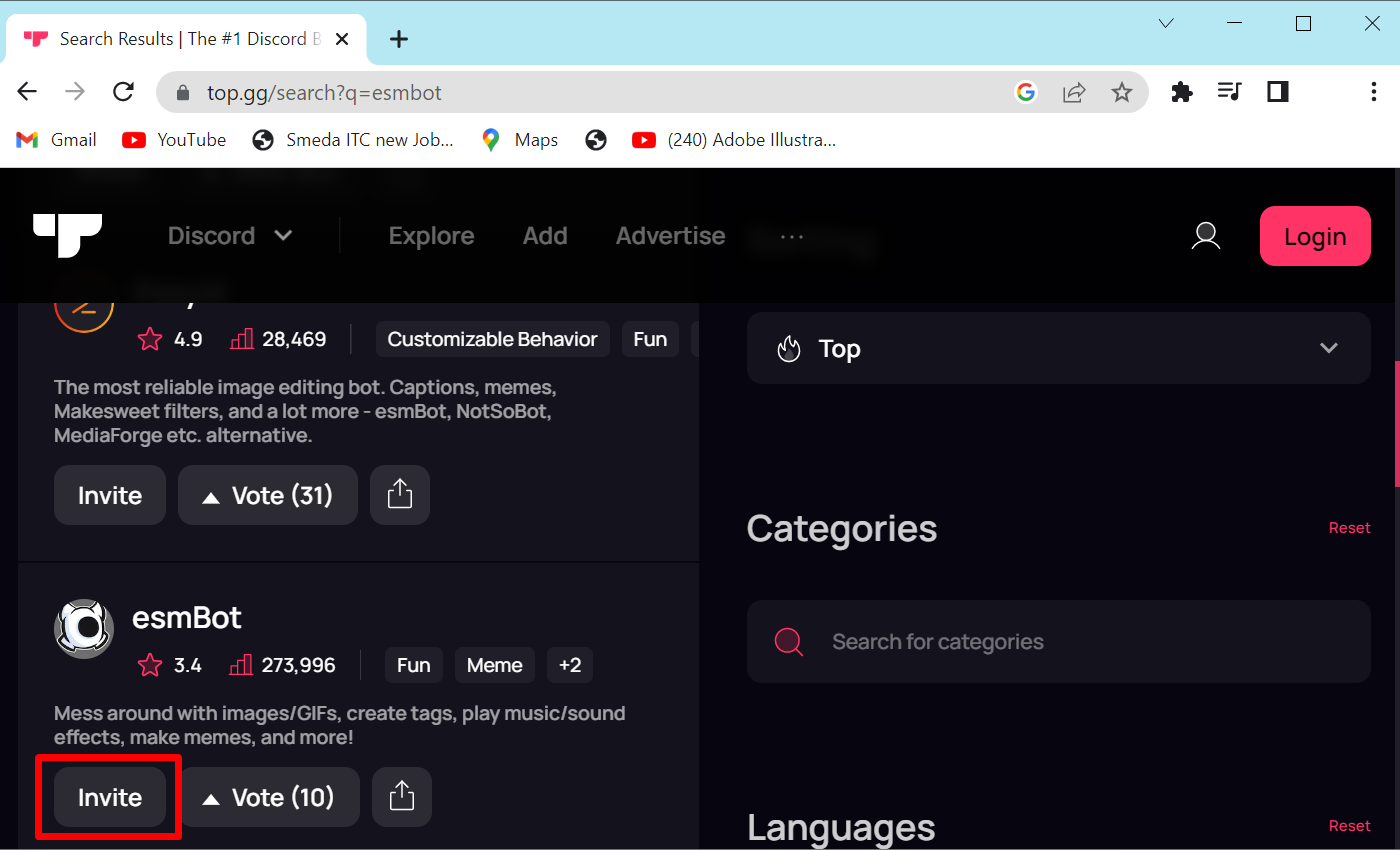
Task: Open the user profile icon
Action: click(x=1206, y=236)
